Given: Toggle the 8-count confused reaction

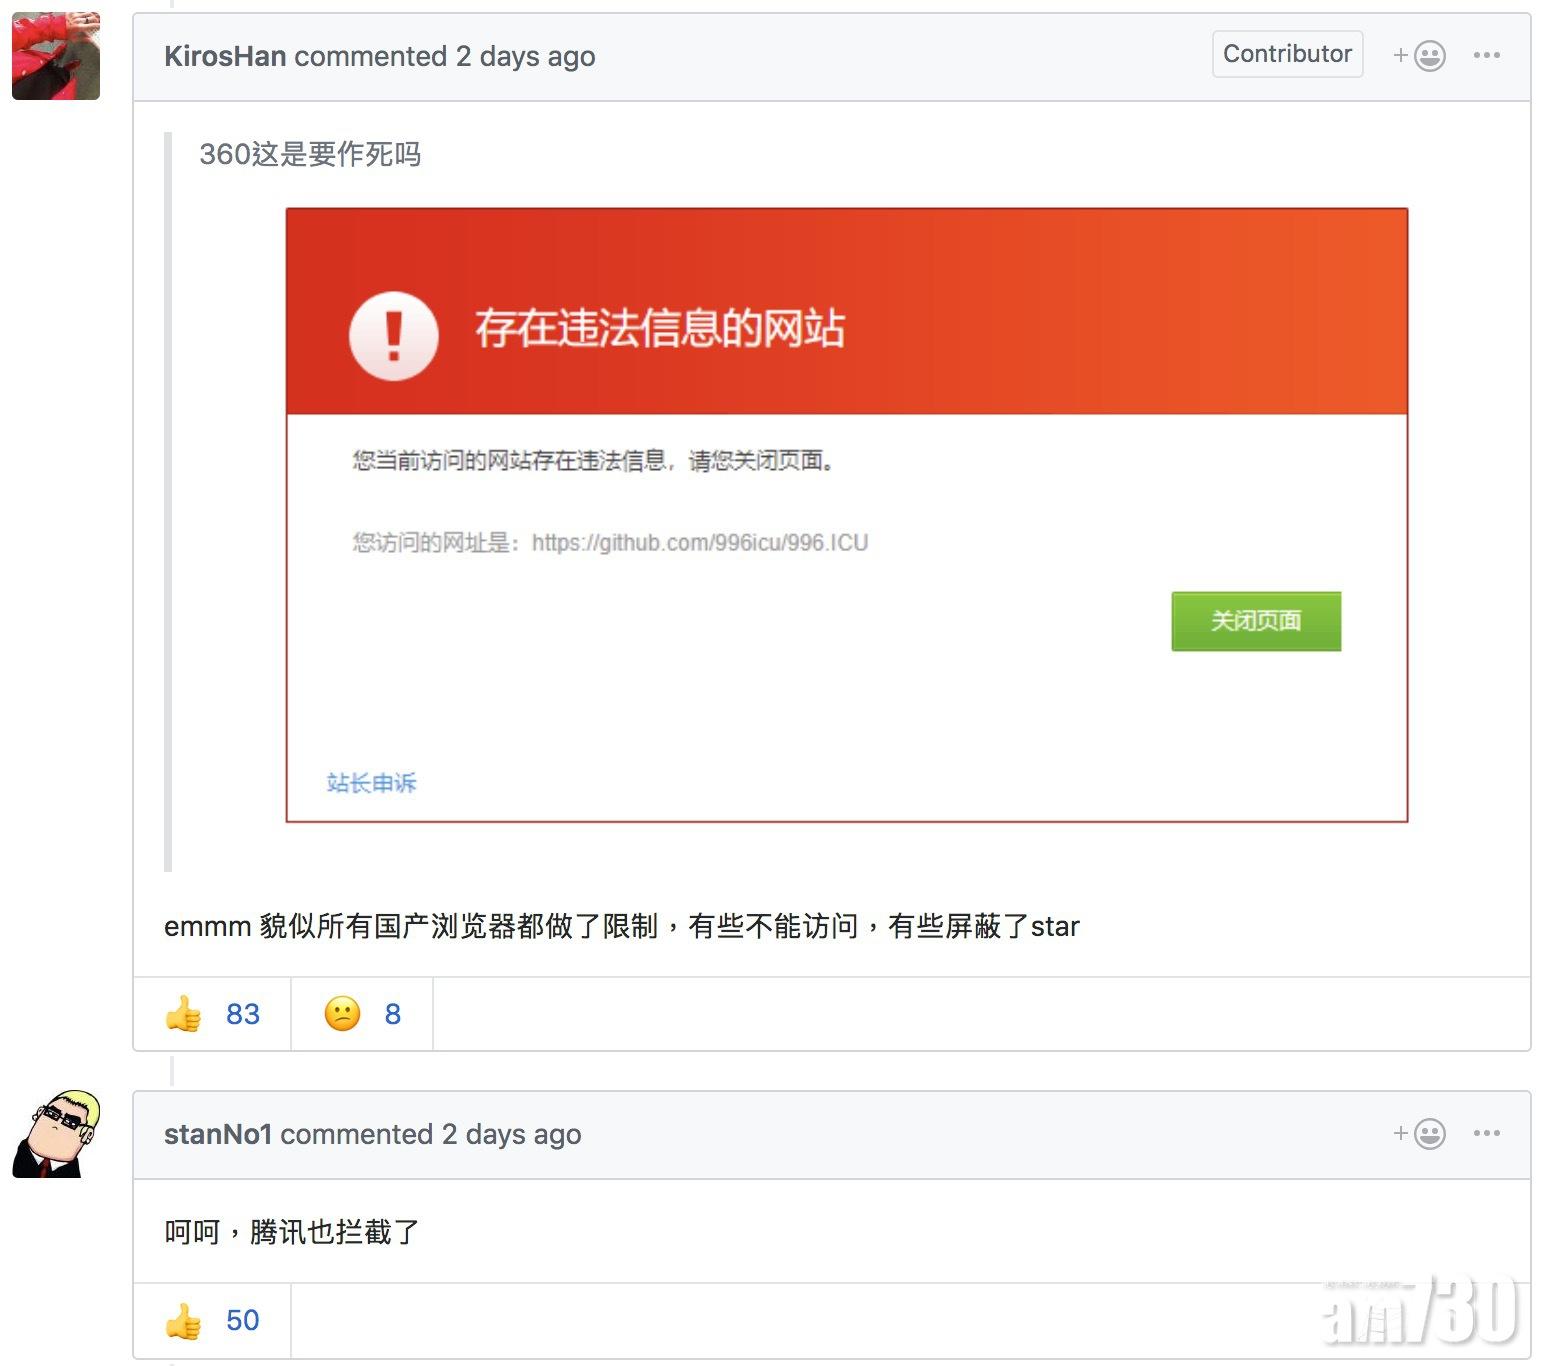Looking at the screenshot, I should (362, 1014).
